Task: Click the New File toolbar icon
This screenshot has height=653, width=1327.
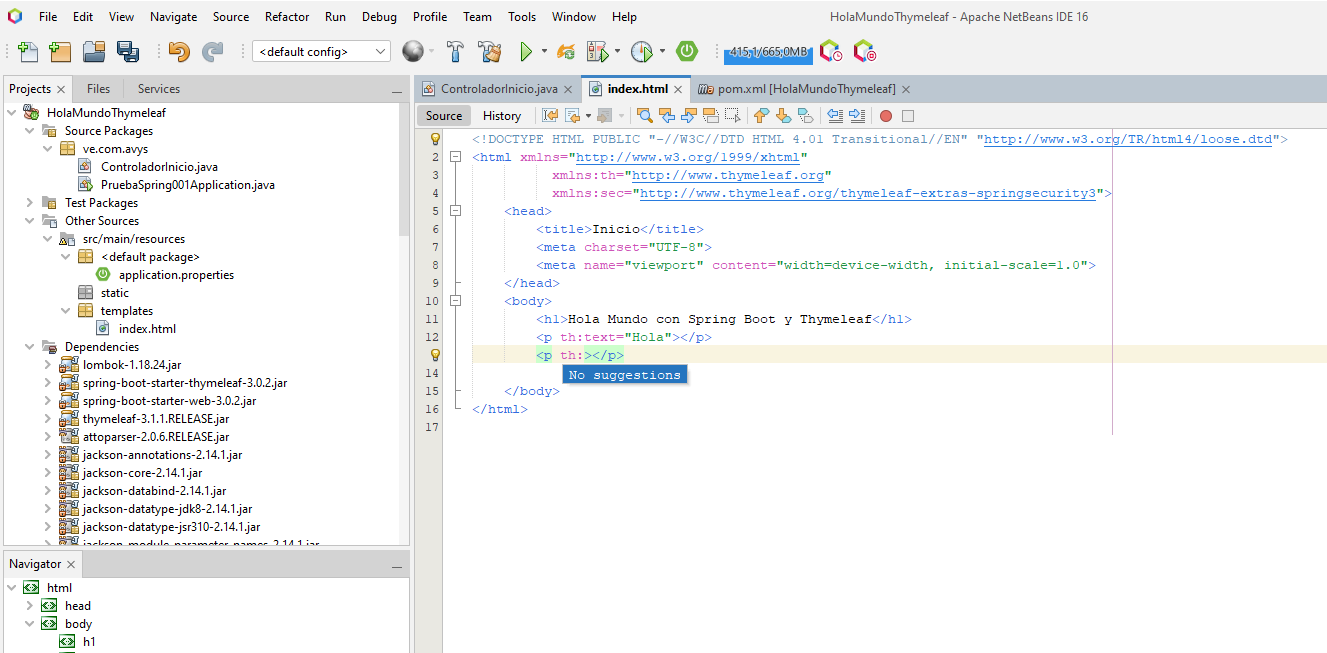Action: click(x=28, y=52)
